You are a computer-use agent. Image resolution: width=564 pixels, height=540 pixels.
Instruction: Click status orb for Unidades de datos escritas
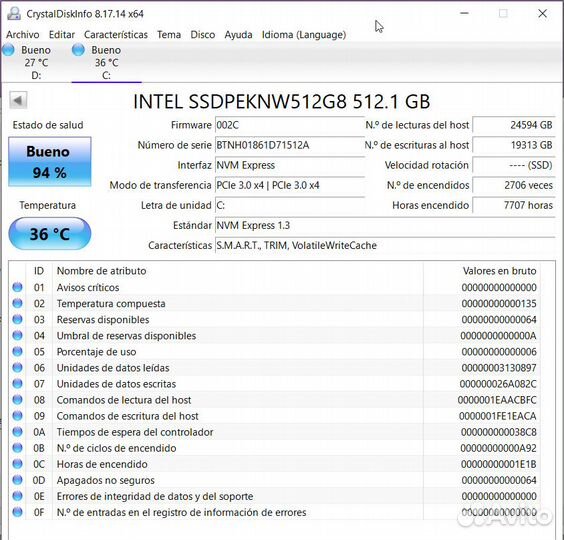pyautogui.click(x=17, y=384)
